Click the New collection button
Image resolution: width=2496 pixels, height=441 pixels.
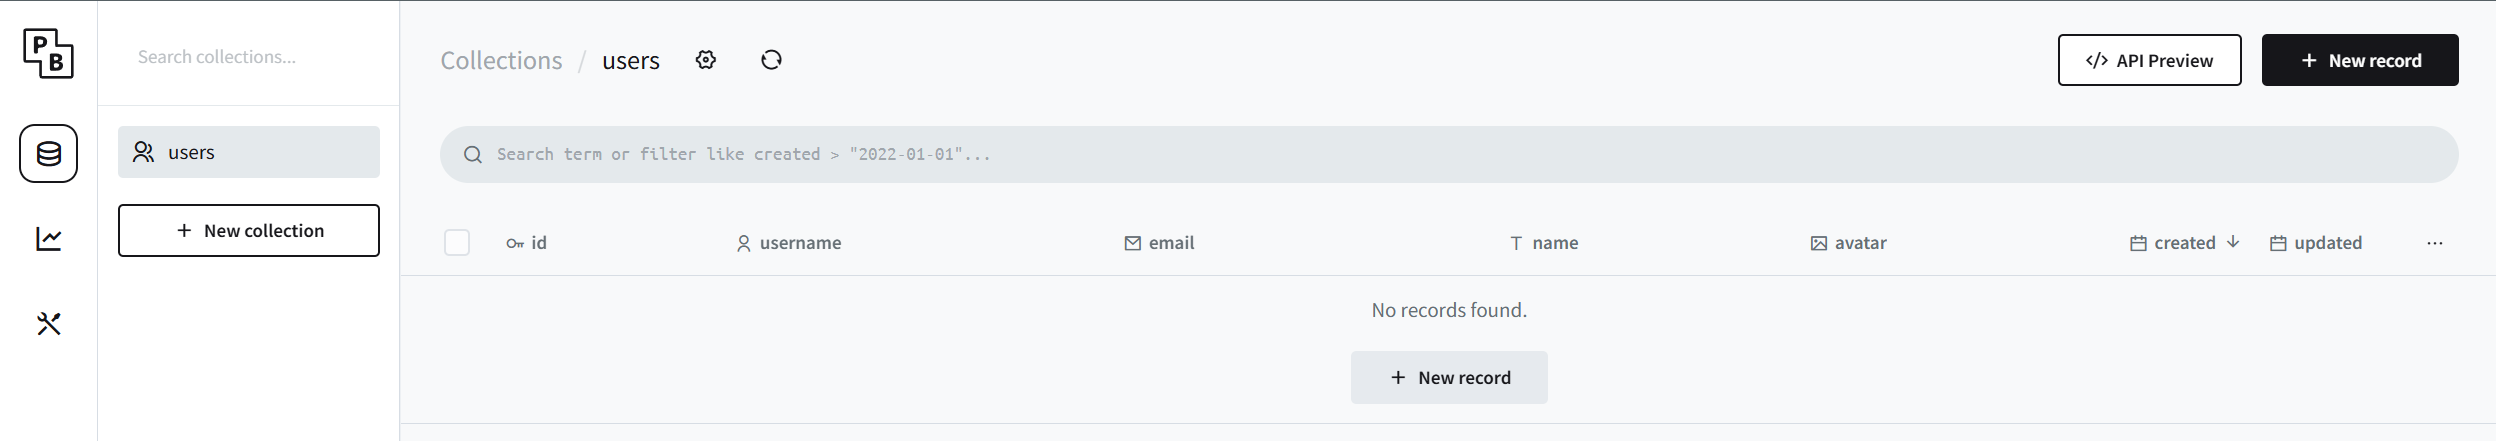249,231
